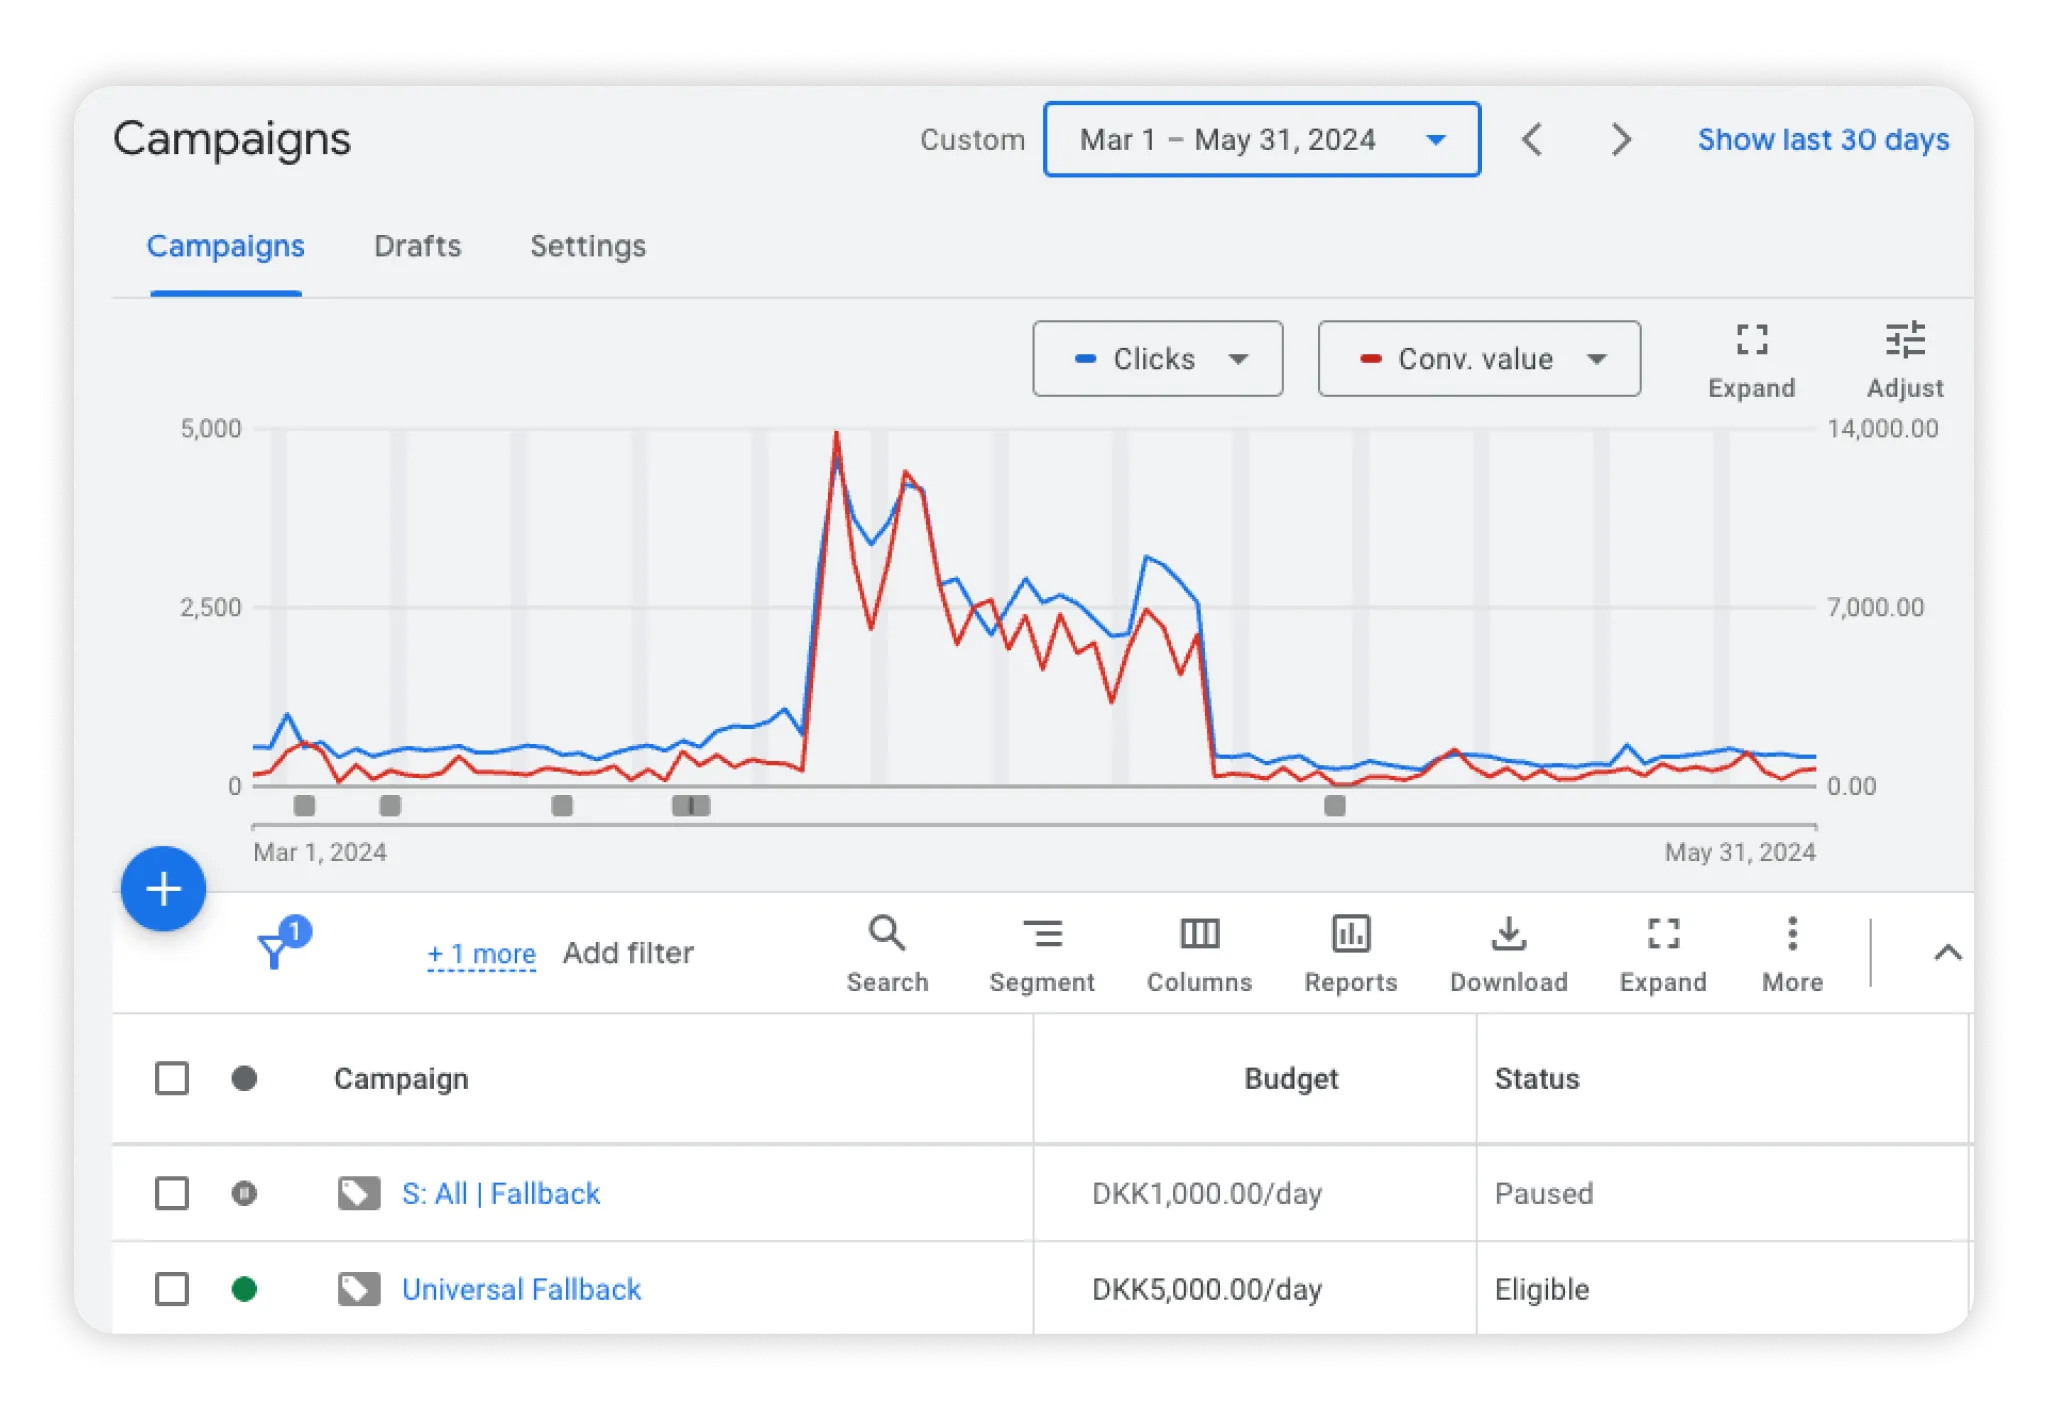The width and height of the screenshot is (2048, 1420).
Task: Switch to the Settings tab
Action: 588,246
